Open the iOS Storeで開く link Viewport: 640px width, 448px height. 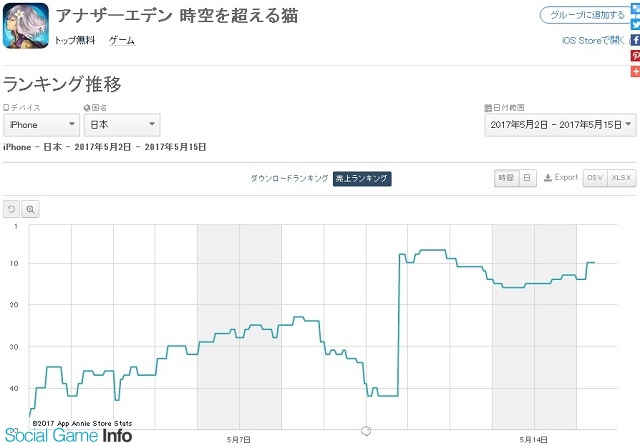[593, 40]
